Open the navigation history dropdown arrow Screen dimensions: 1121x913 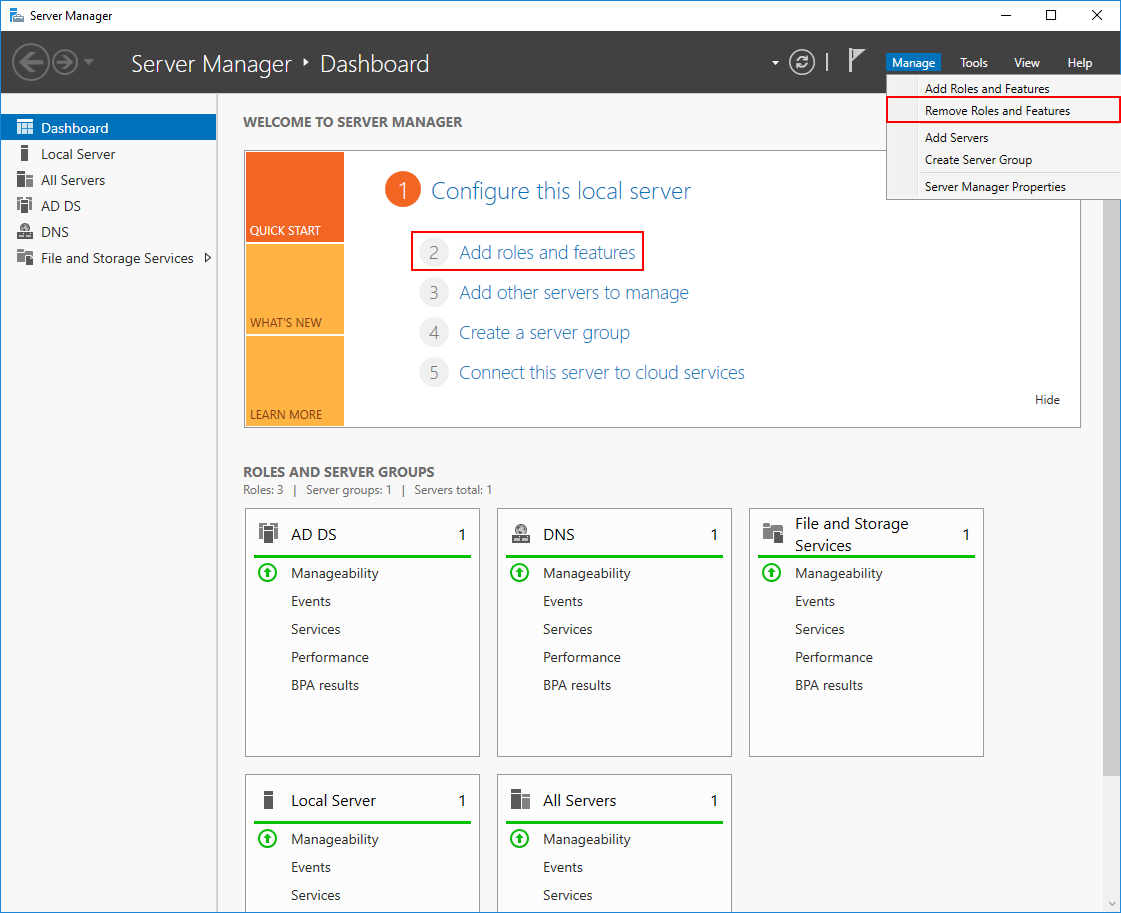(x=89, y=62)
